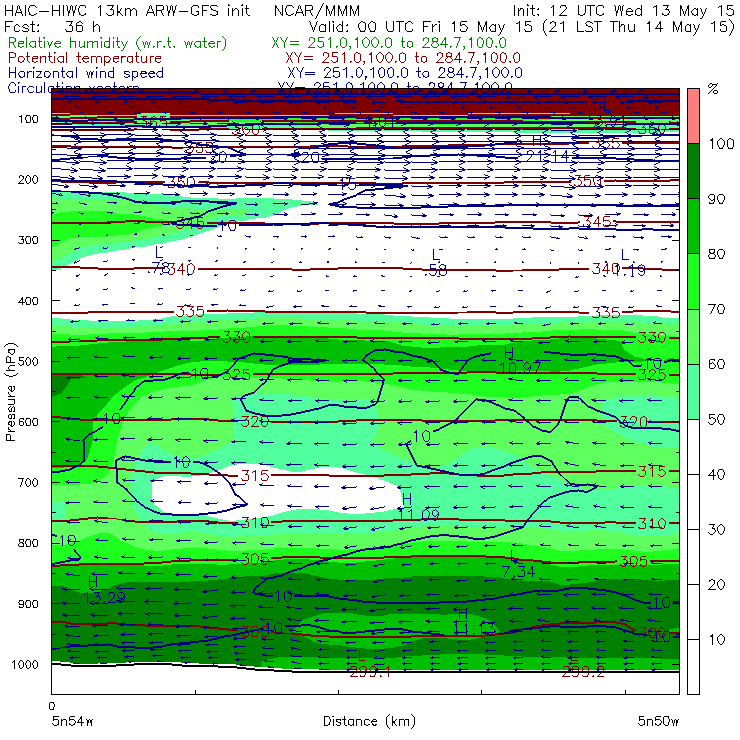Click the red "L 299.1" temperature minimum label
This screenshot has height=740, width=740.
point(370,664)
